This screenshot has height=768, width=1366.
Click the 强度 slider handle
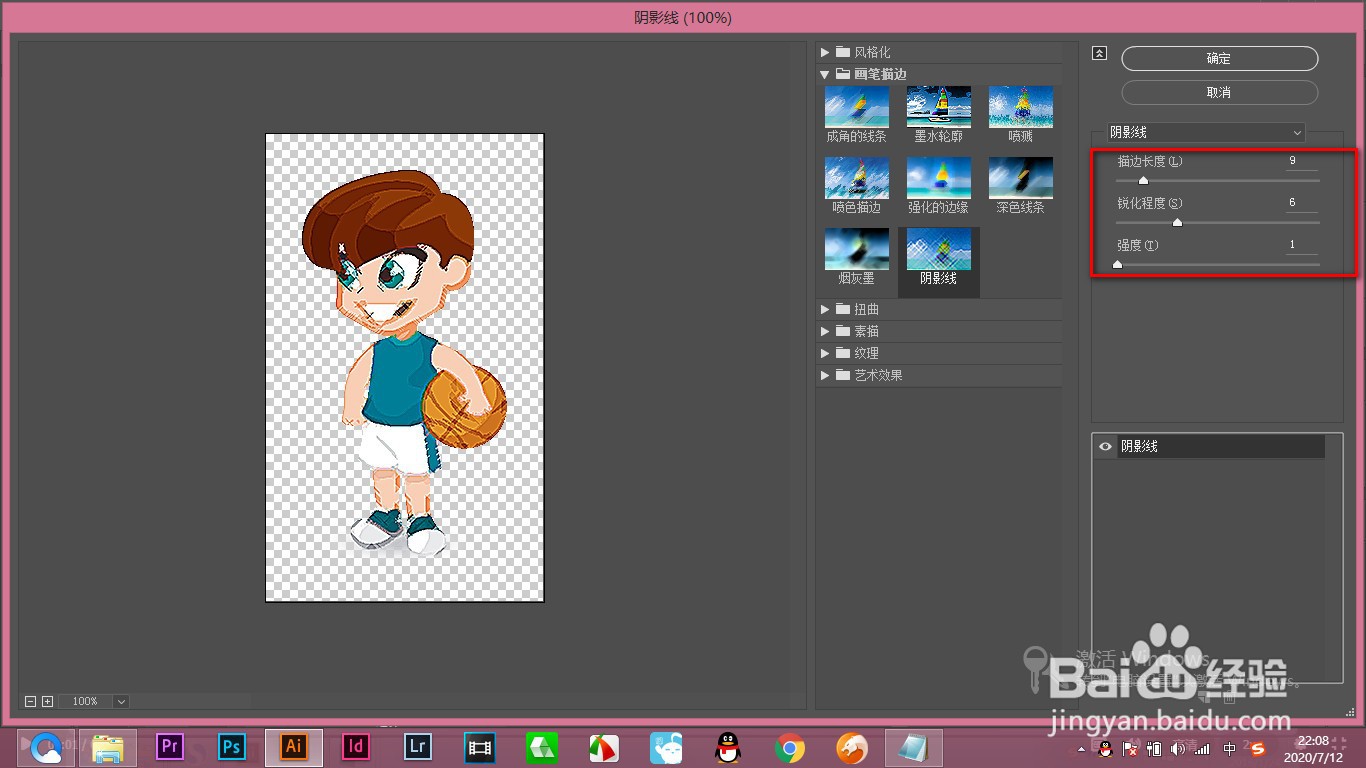1117,265
